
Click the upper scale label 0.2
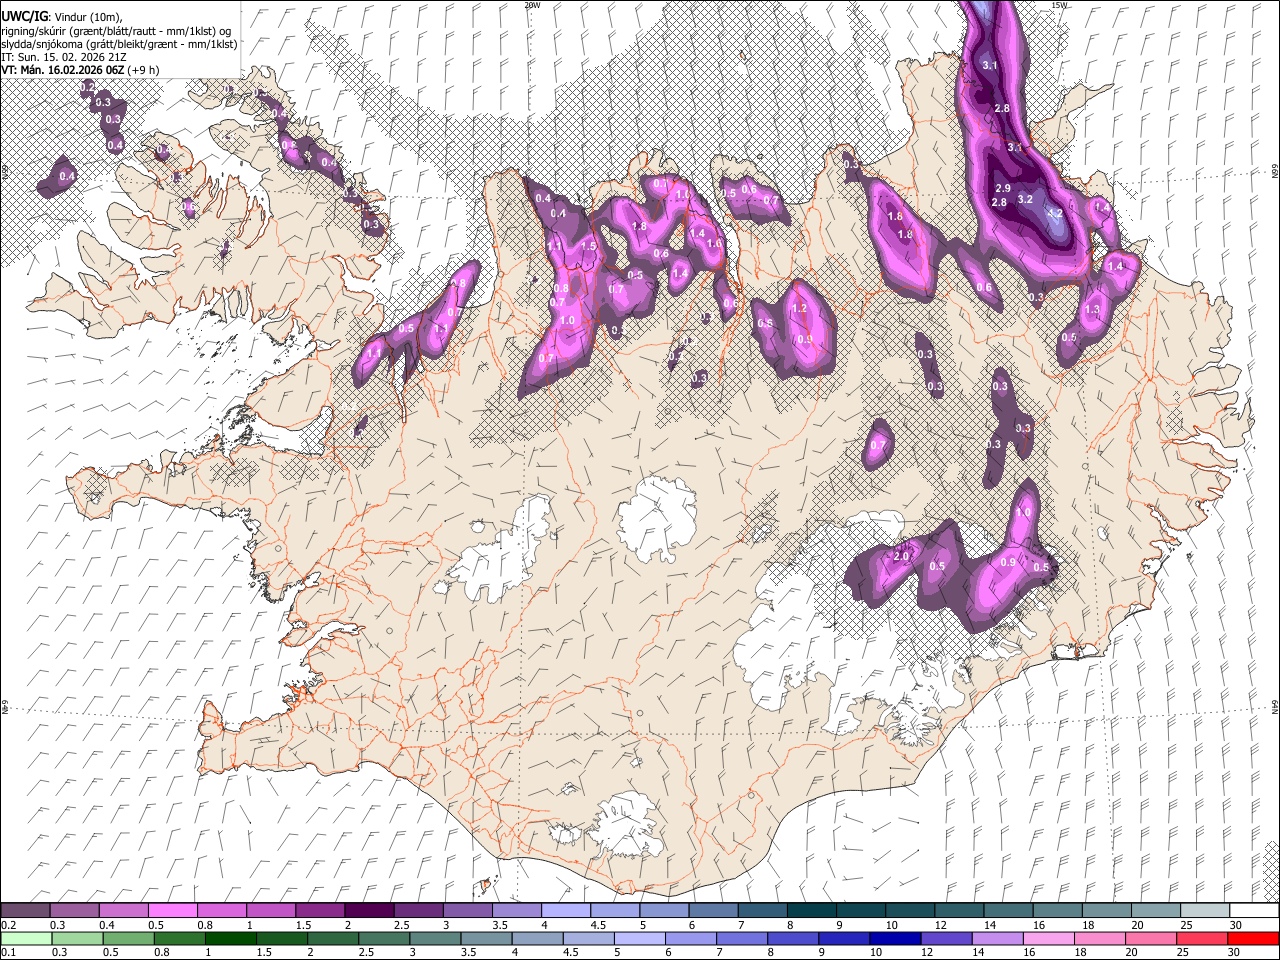pos(8,925)
